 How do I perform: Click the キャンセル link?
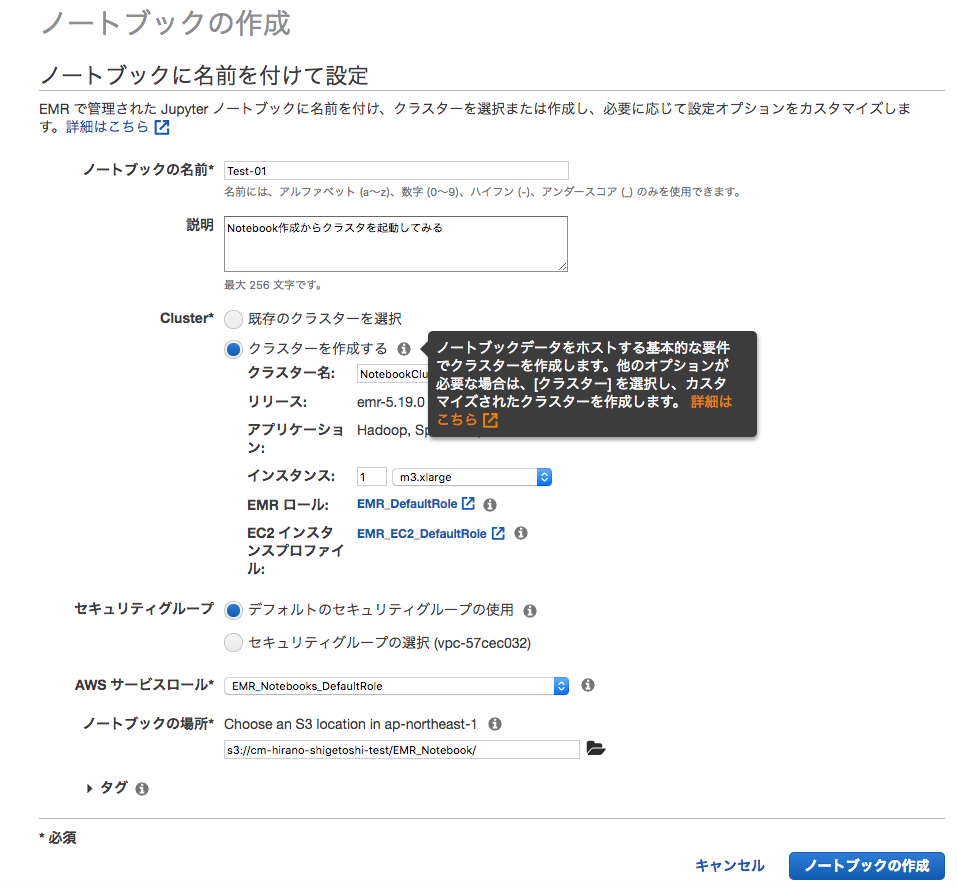coord(729,866)
